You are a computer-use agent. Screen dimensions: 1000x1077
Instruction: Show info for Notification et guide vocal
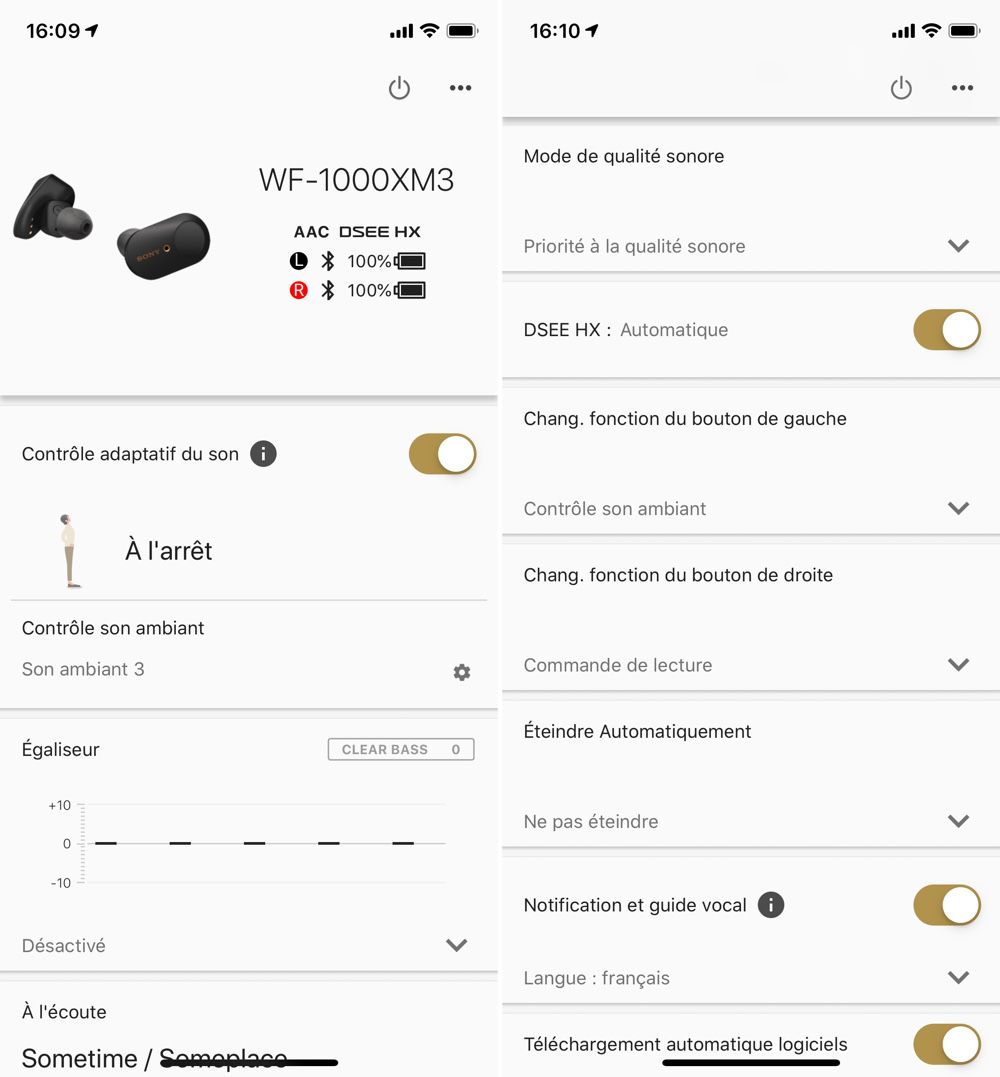click(x=771, y=905)
